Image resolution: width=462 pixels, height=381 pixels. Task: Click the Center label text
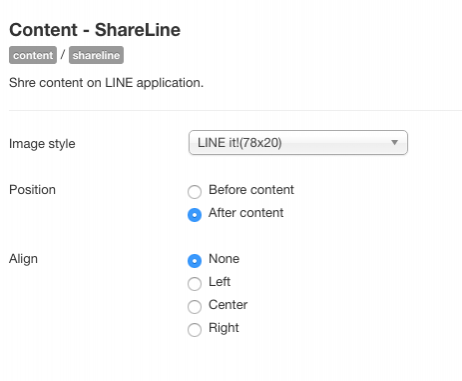(228, 305)
